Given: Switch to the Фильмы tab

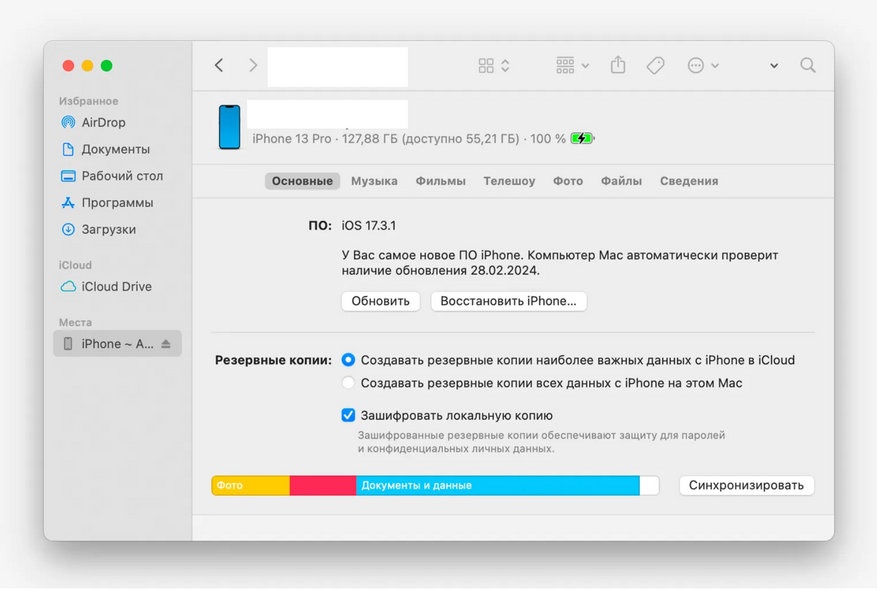Looking at the screenshot, I should point(441,181).
